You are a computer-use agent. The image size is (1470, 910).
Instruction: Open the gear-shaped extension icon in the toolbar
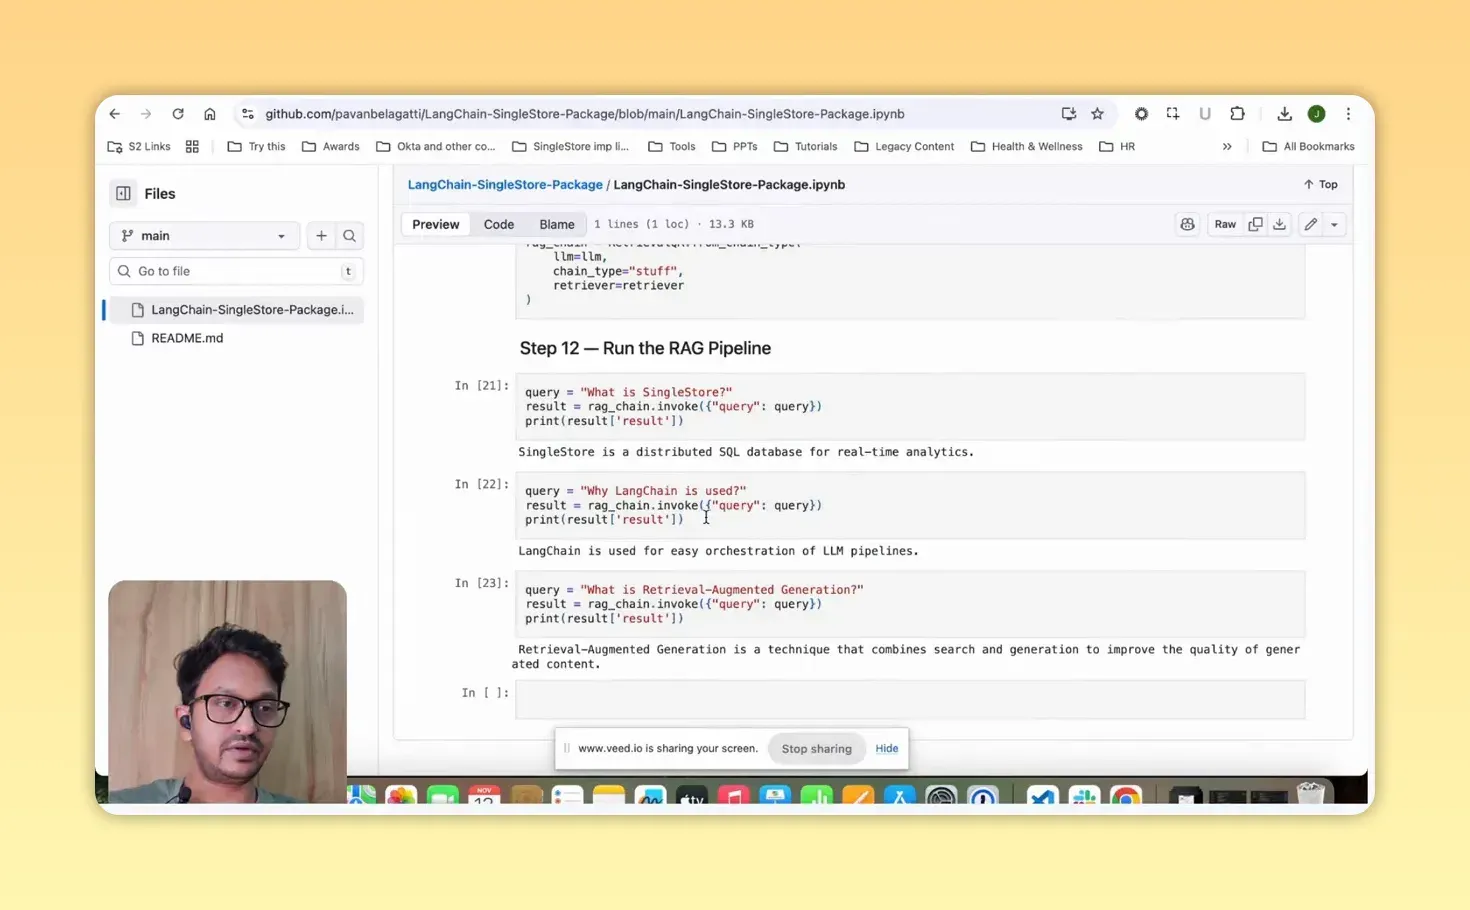[1141, 114]
